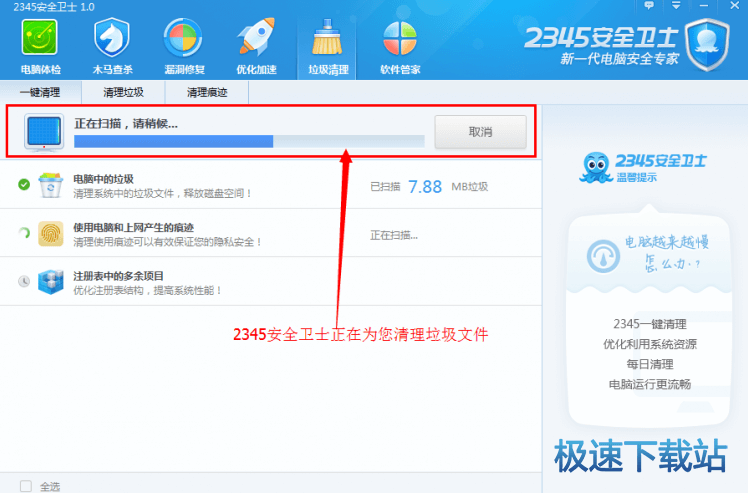Open 优化加速 rocket icon
Screen dimensions: 748x493
[x=256, y=38]
